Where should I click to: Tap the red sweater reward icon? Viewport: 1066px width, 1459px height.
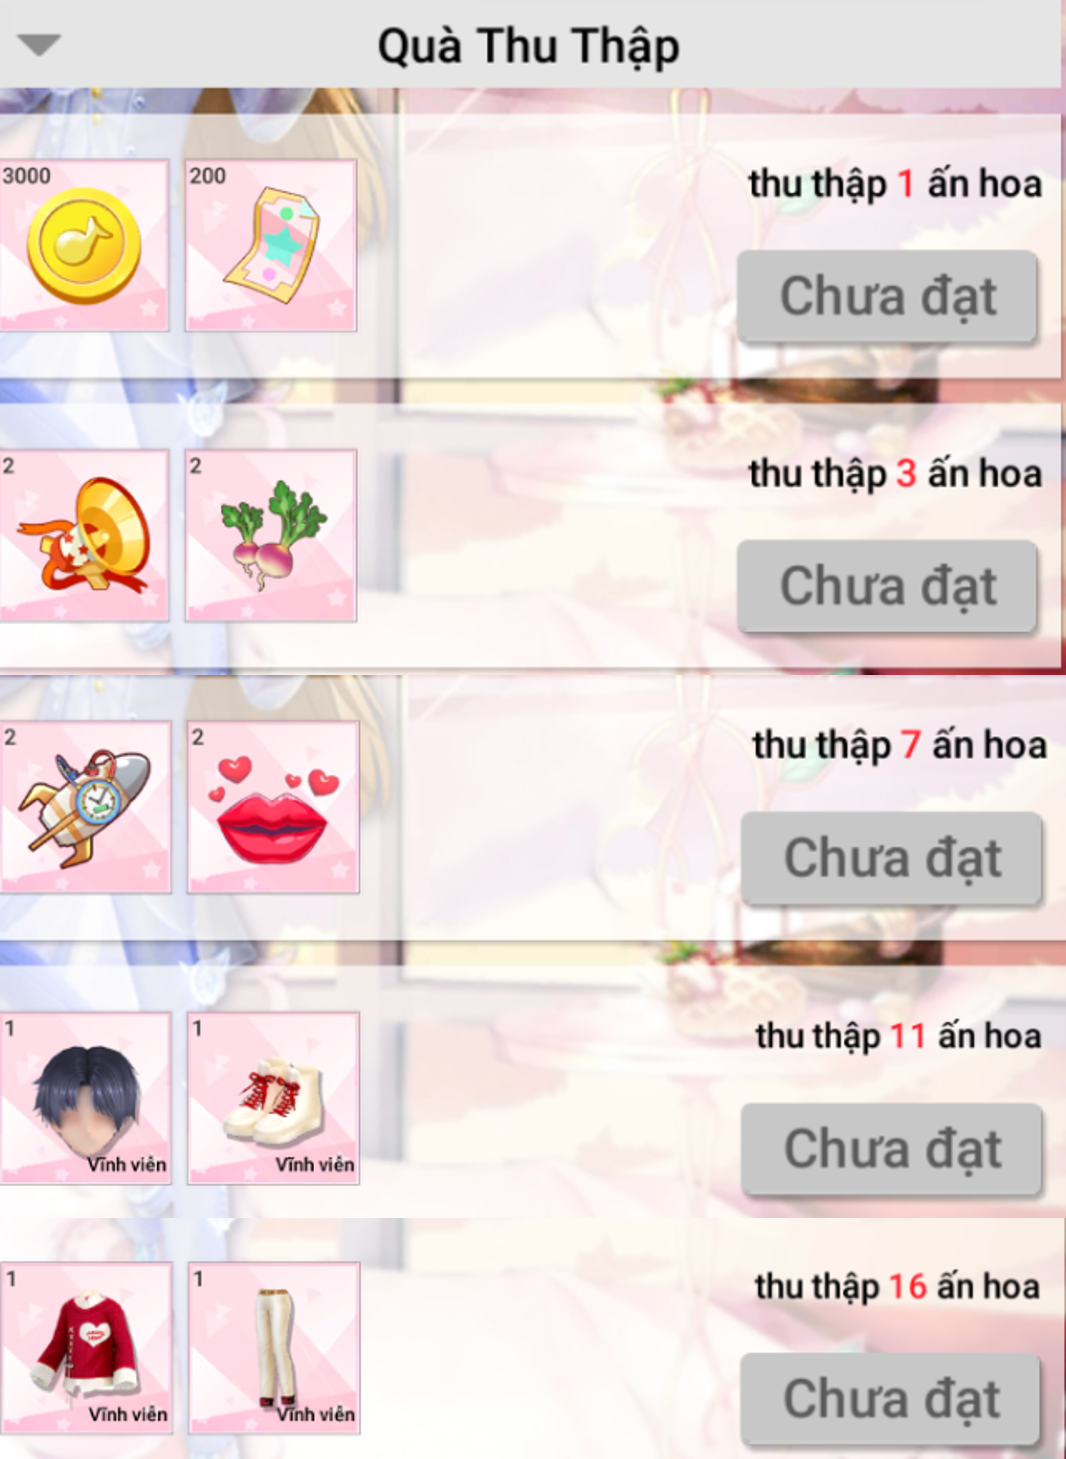86,1348
